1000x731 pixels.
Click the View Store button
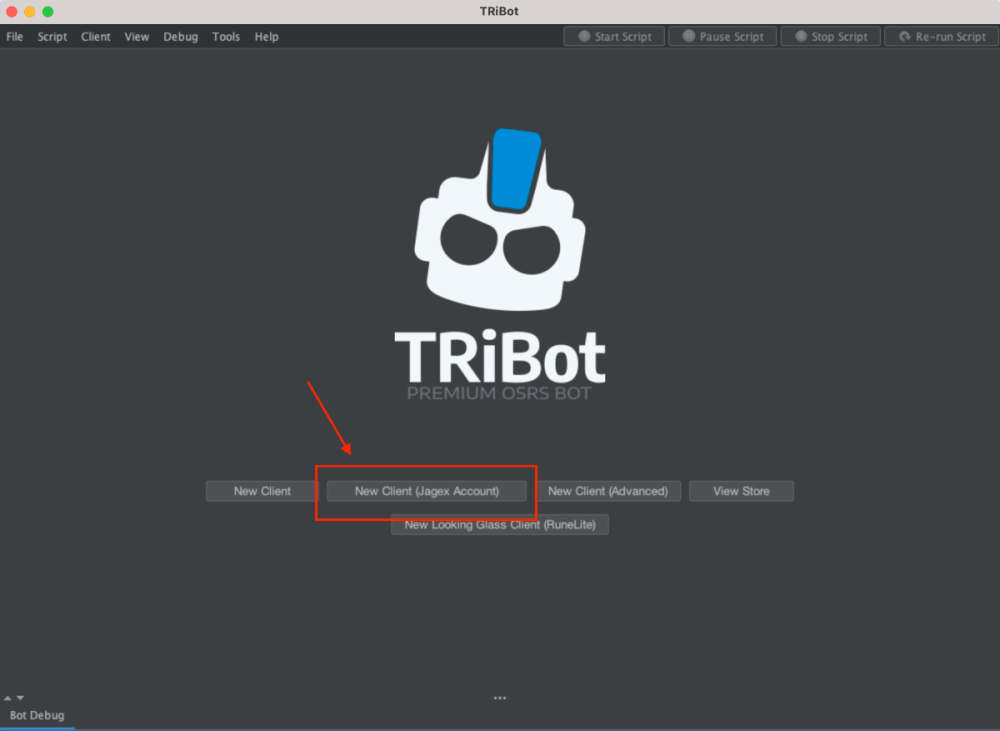[741, 491]
